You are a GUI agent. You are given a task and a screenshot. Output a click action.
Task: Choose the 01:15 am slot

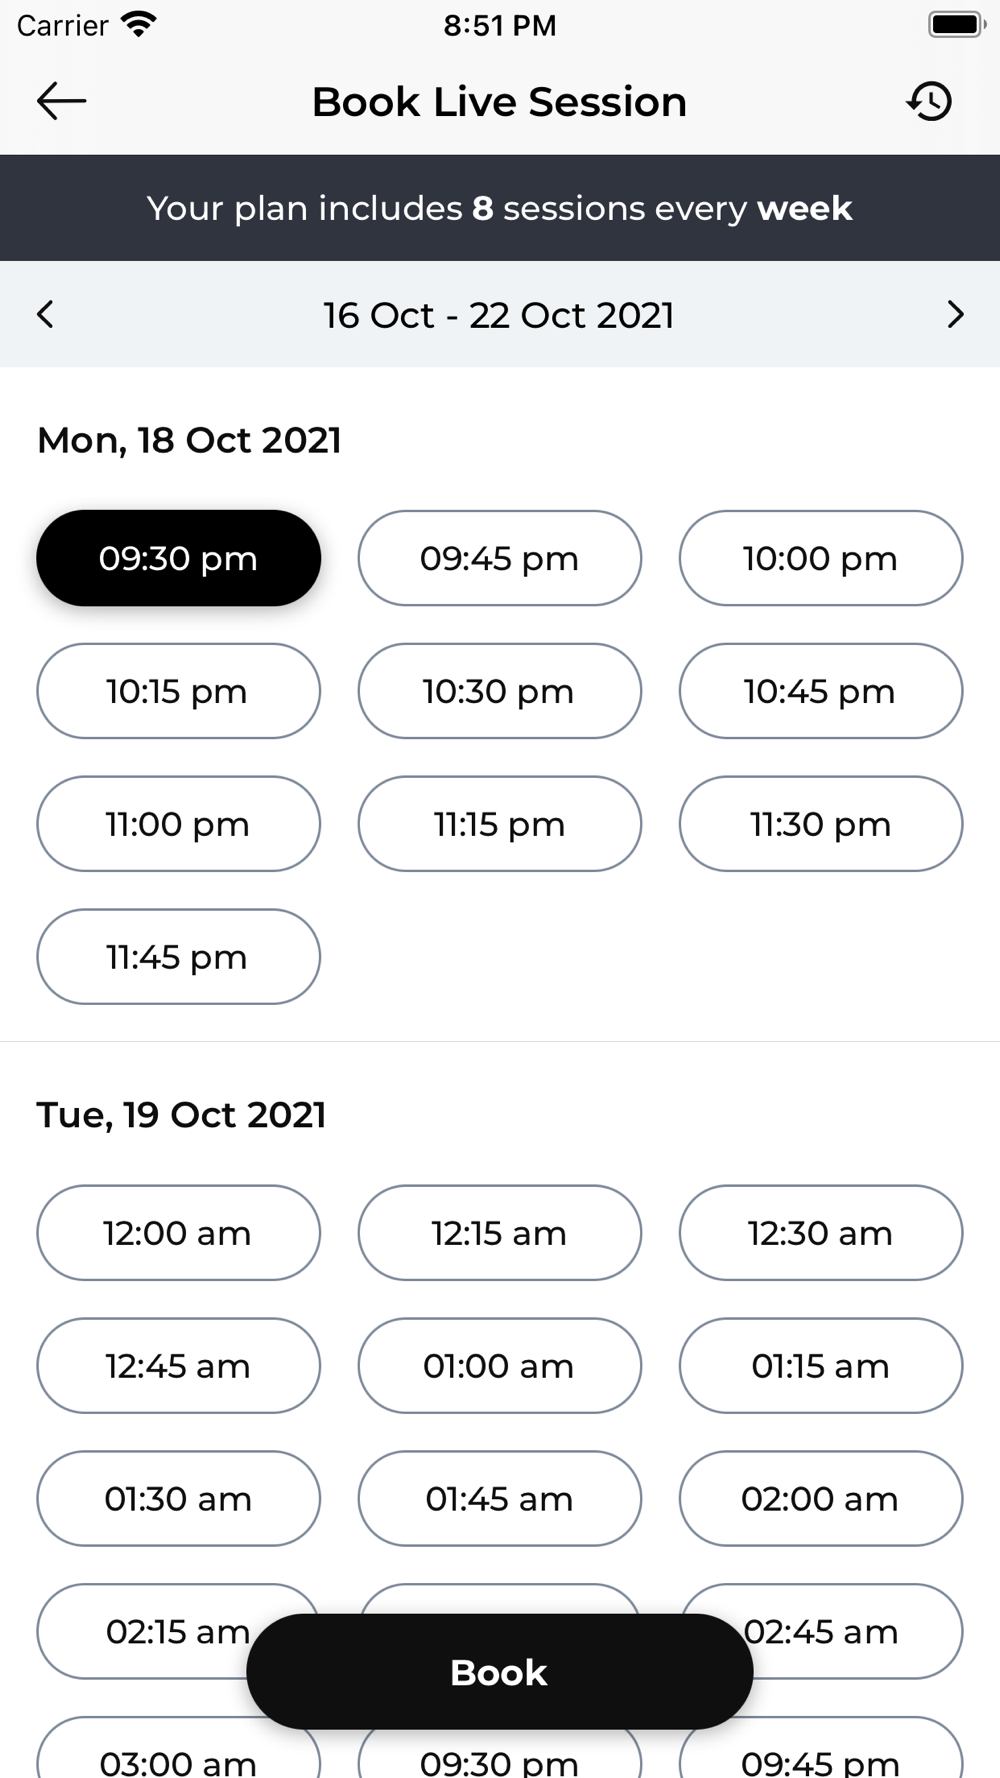tap(821, 1366)
